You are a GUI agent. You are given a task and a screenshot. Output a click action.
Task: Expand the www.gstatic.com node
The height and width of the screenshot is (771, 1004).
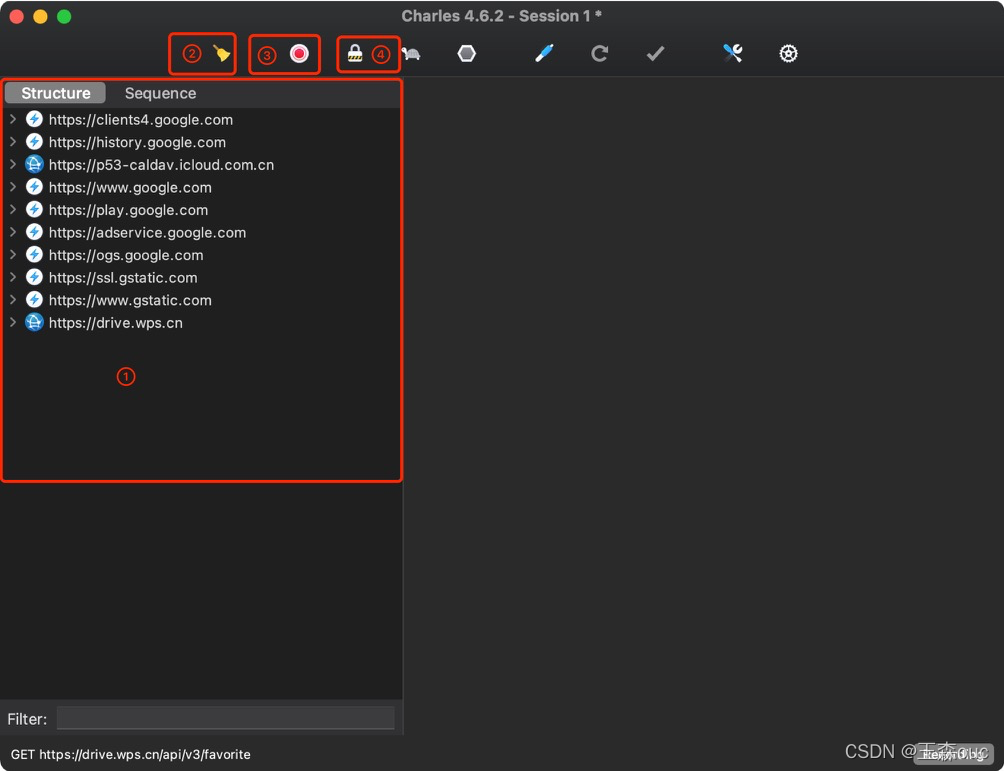[13, 300]
